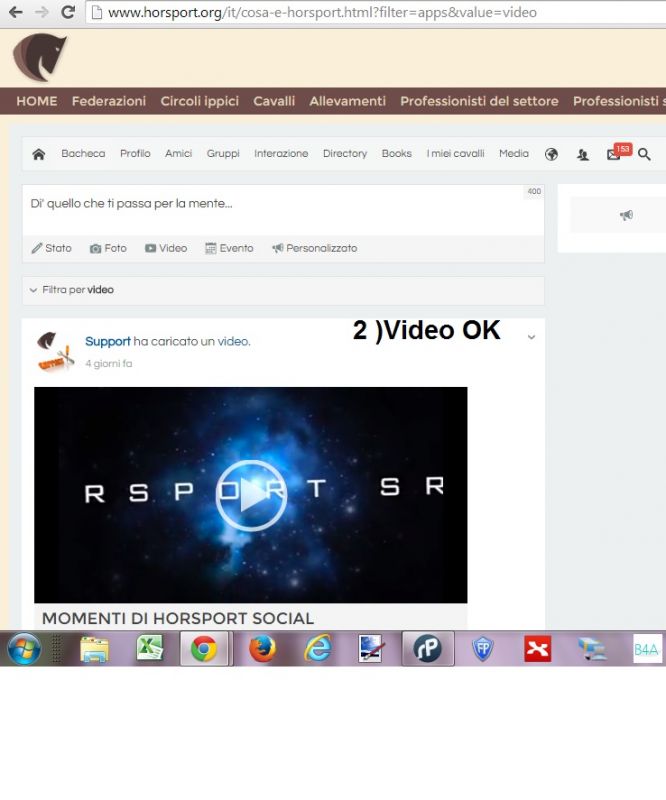Open Cavalli menu item

point(274,101)
